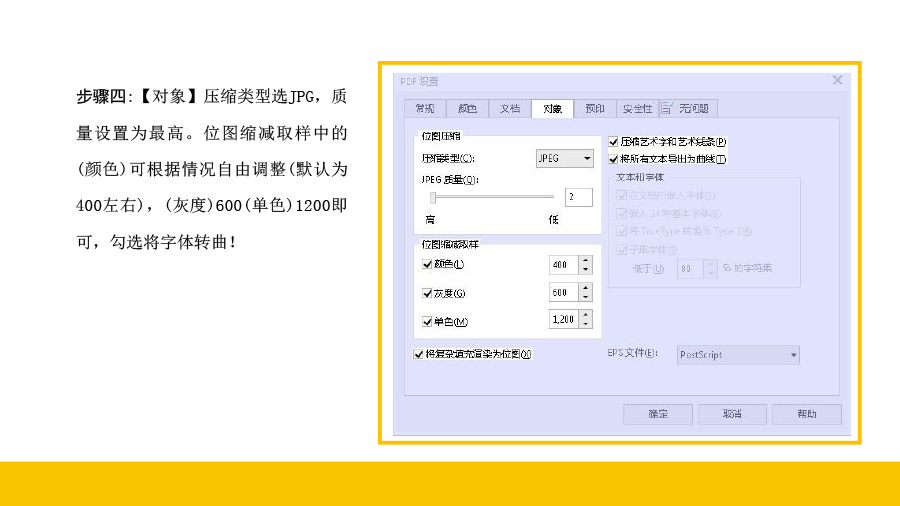
Task: Open the 颜色 tab
Action: click(x=467, y=109)
